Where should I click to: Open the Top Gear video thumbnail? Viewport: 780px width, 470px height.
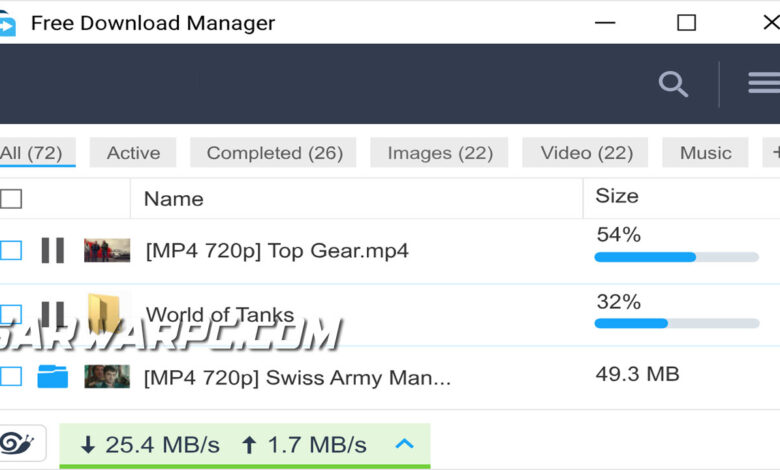[x=107, y=250]
